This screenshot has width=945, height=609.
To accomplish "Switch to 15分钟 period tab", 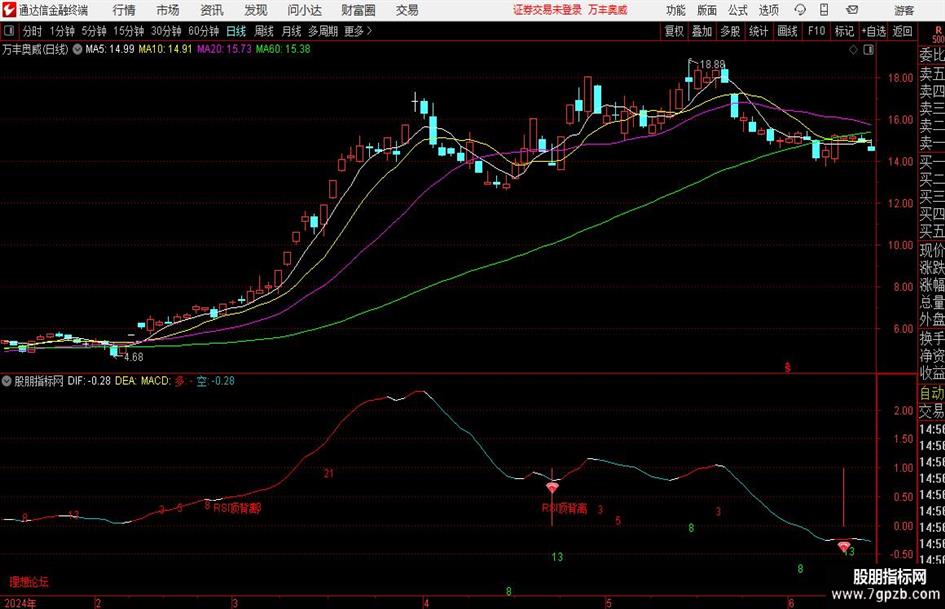I will [128, 31].
